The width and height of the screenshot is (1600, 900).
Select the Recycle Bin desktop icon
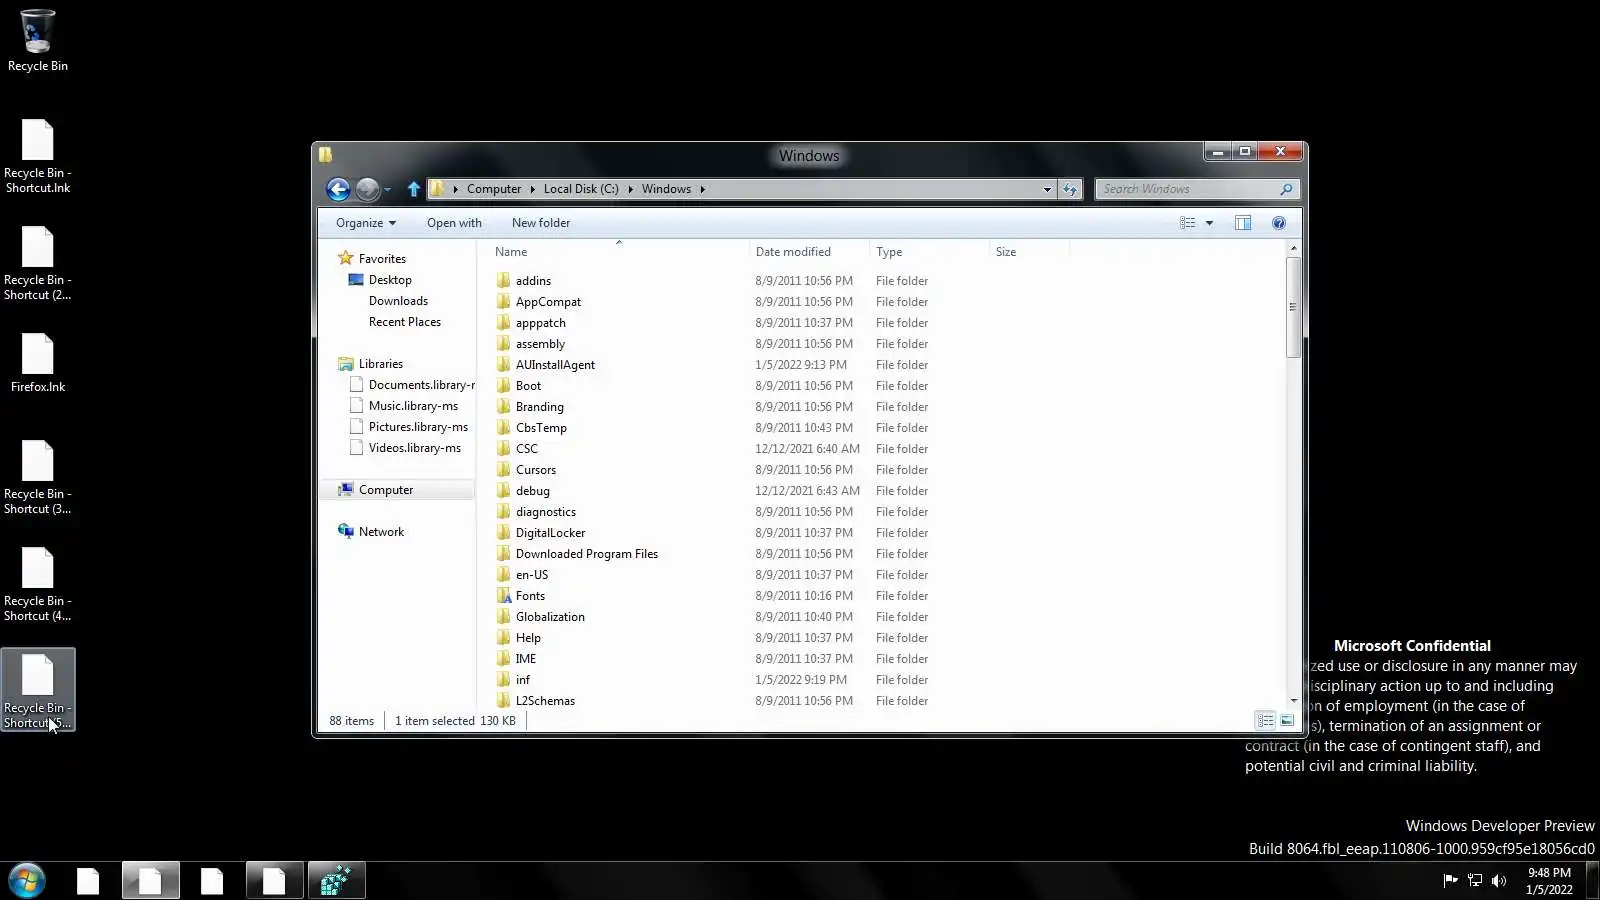38,41
